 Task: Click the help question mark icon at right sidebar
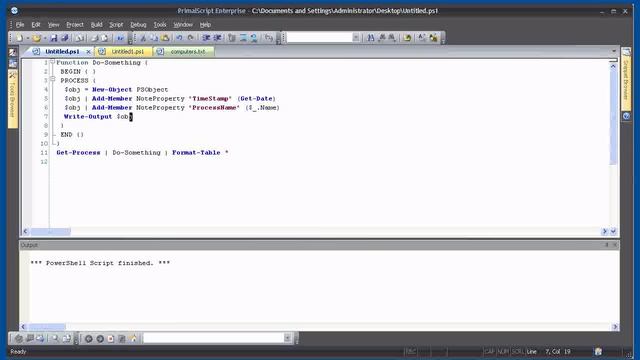(x=626, y=116)
